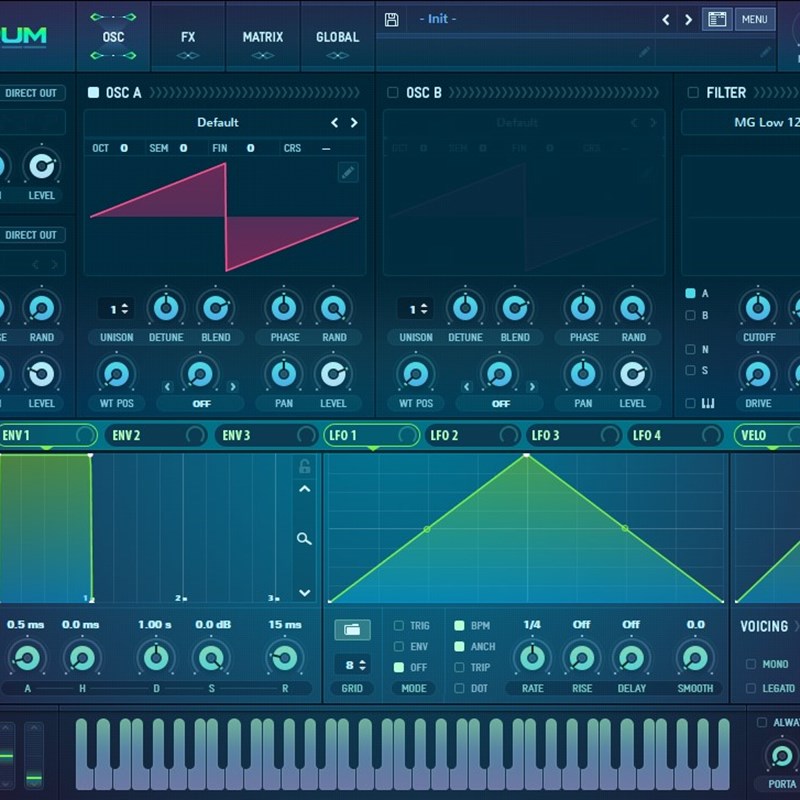Image resolution: width=800 pixels, height=800 pixels.
Task: Click the Init preset name
Action: [438, 19]
